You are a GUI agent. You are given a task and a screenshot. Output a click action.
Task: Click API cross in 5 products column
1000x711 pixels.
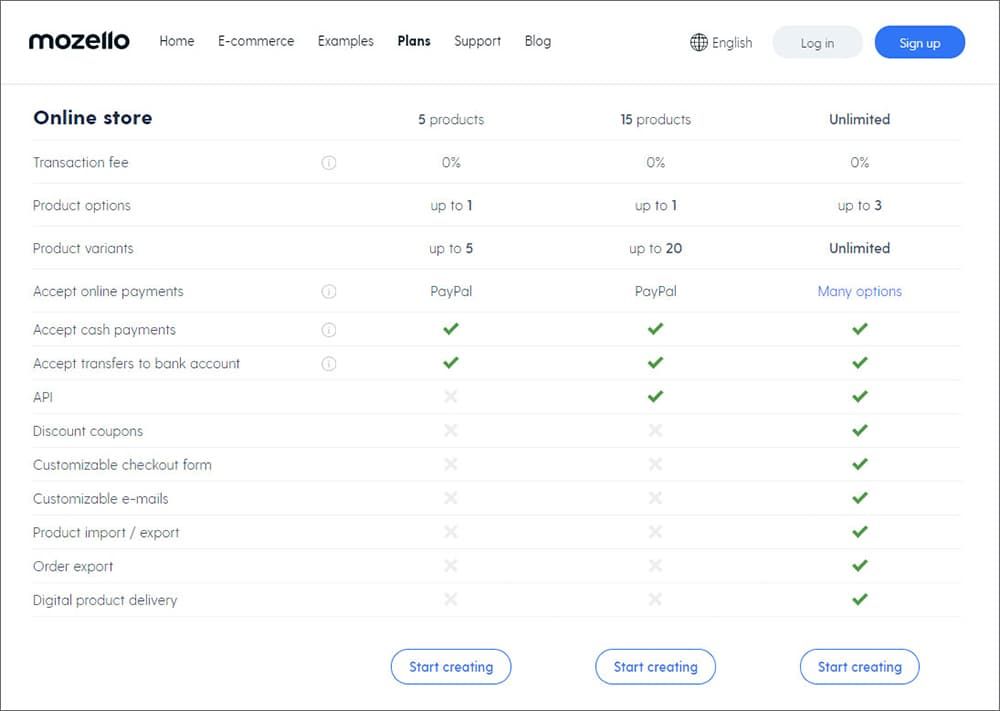click(451, 397)
